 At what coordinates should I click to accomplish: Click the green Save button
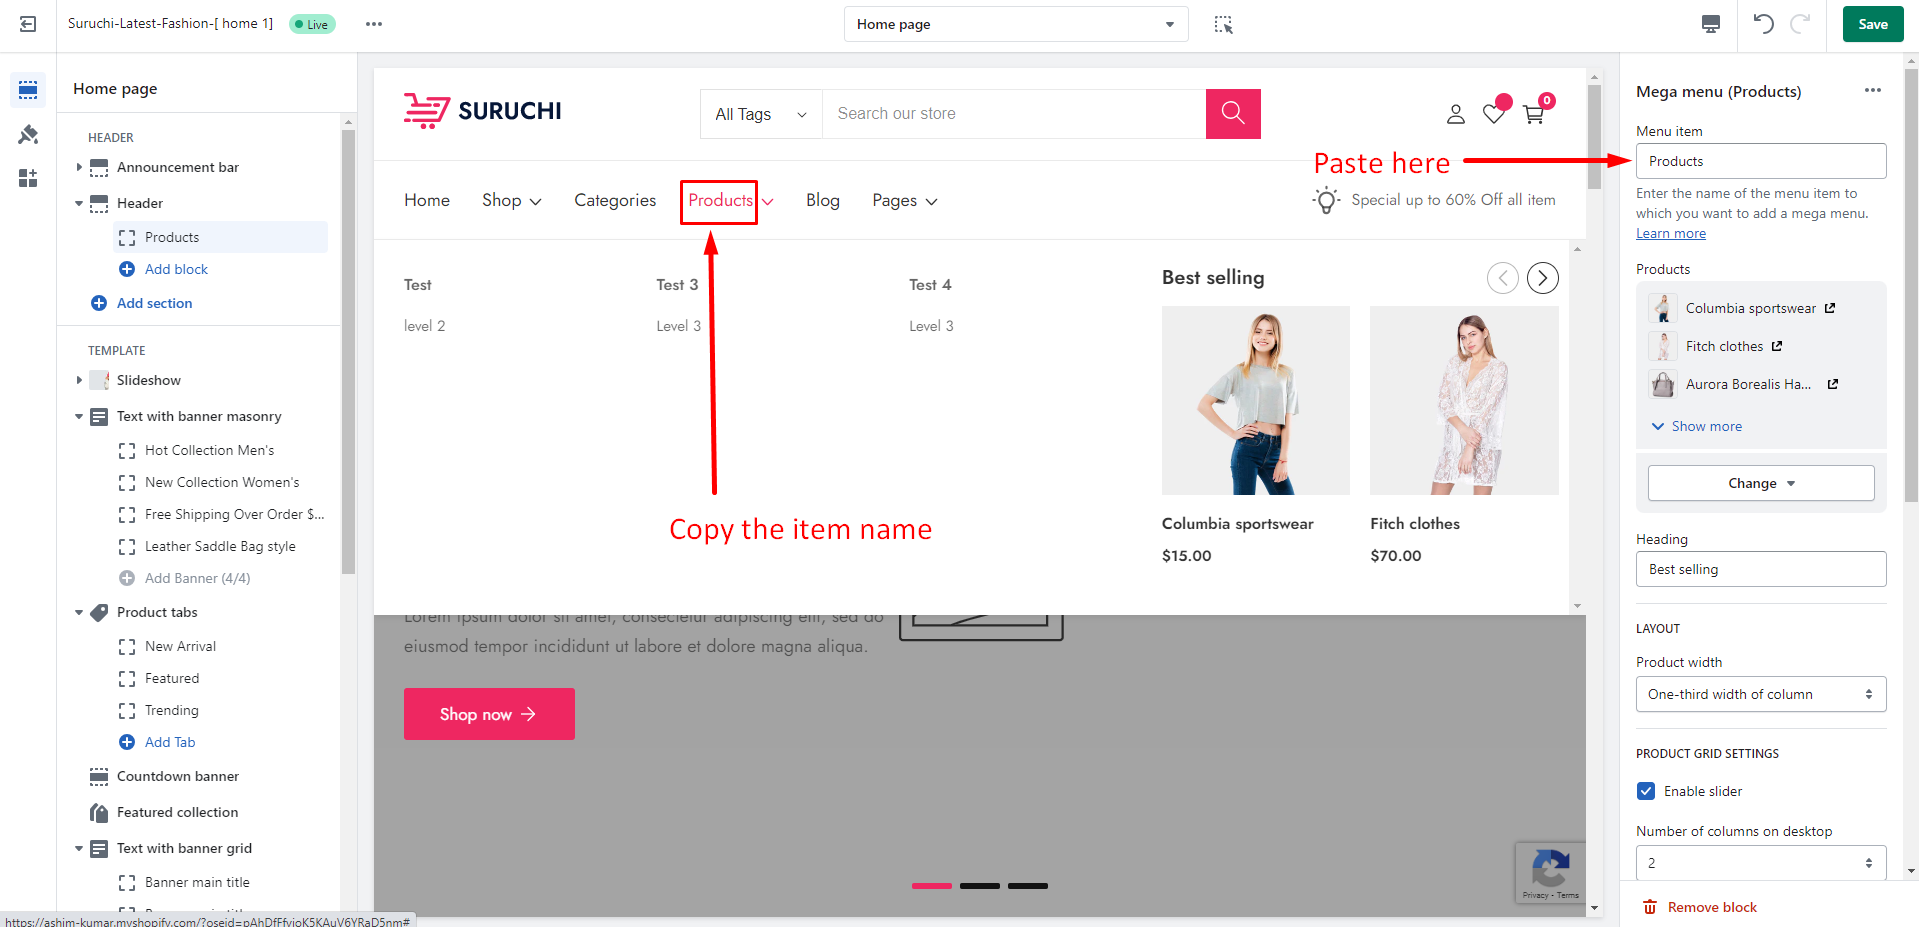[x=1872, y=24]
